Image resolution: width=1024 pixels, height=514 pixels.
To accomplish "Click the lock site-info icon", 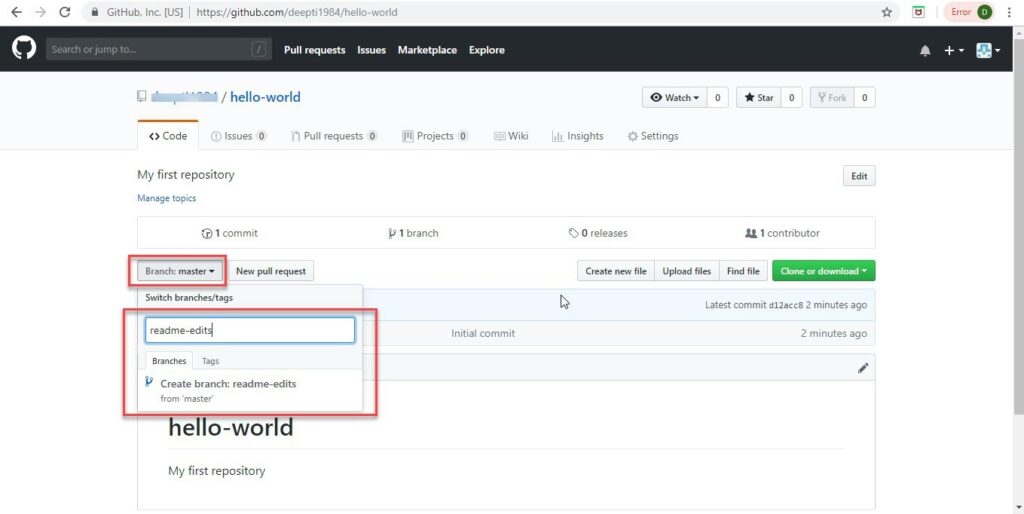I will 95,12.
